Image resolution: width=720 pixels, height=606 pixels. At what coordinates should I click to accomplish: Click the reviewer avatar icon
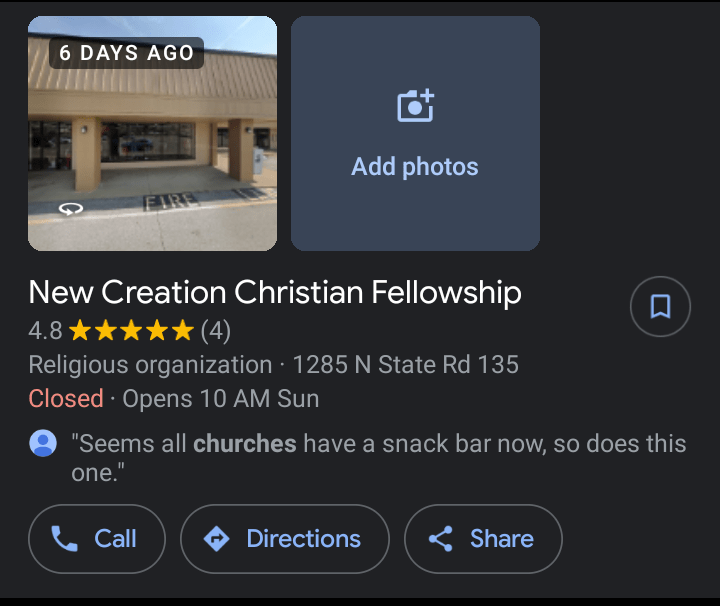click(43, 443)
